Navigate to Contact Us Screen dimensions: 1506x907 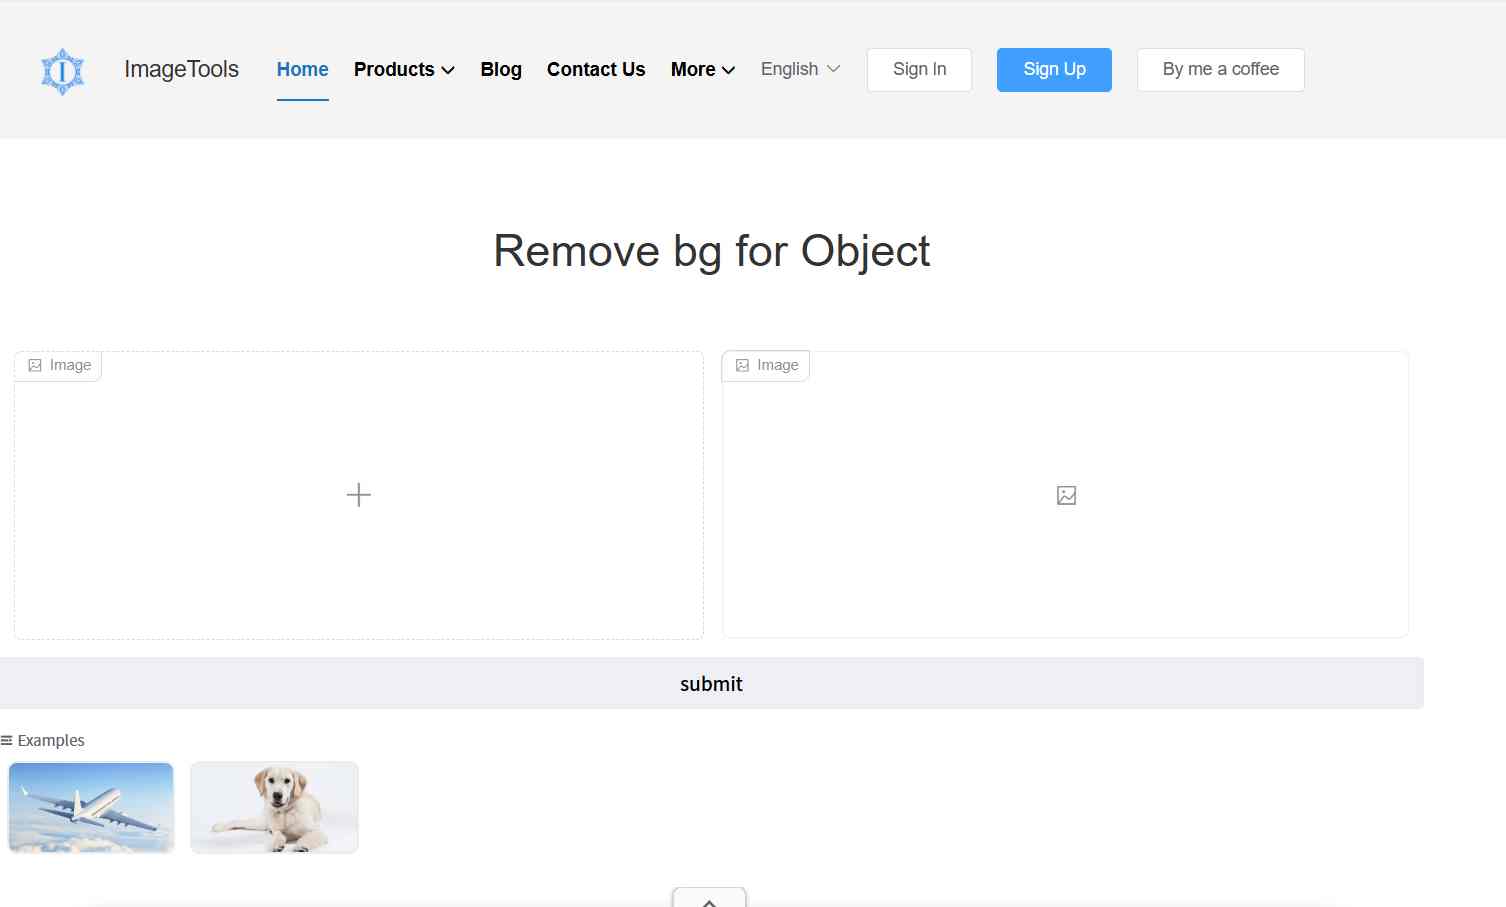pyautogui.click(x=596, y=70)
